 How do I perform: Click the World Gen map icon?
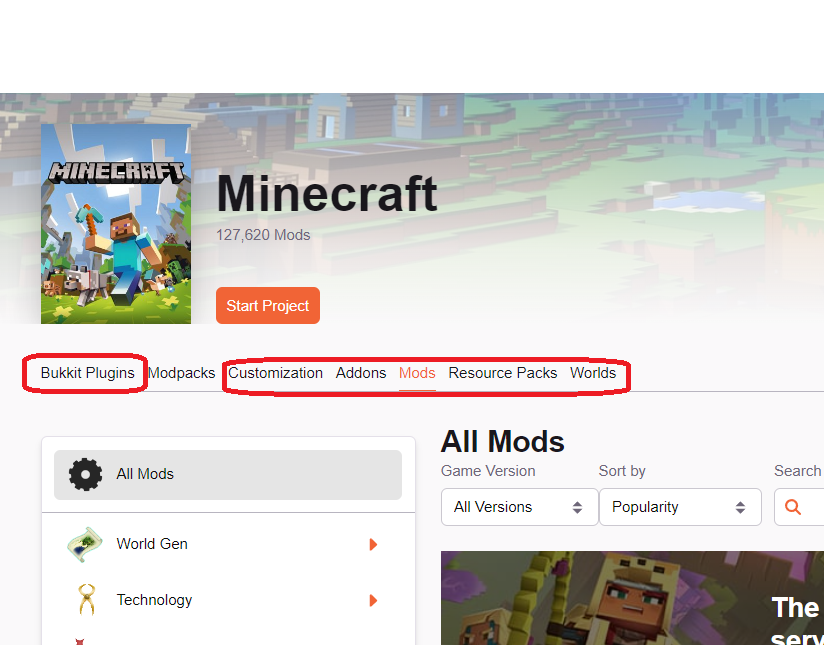[85, 544]
